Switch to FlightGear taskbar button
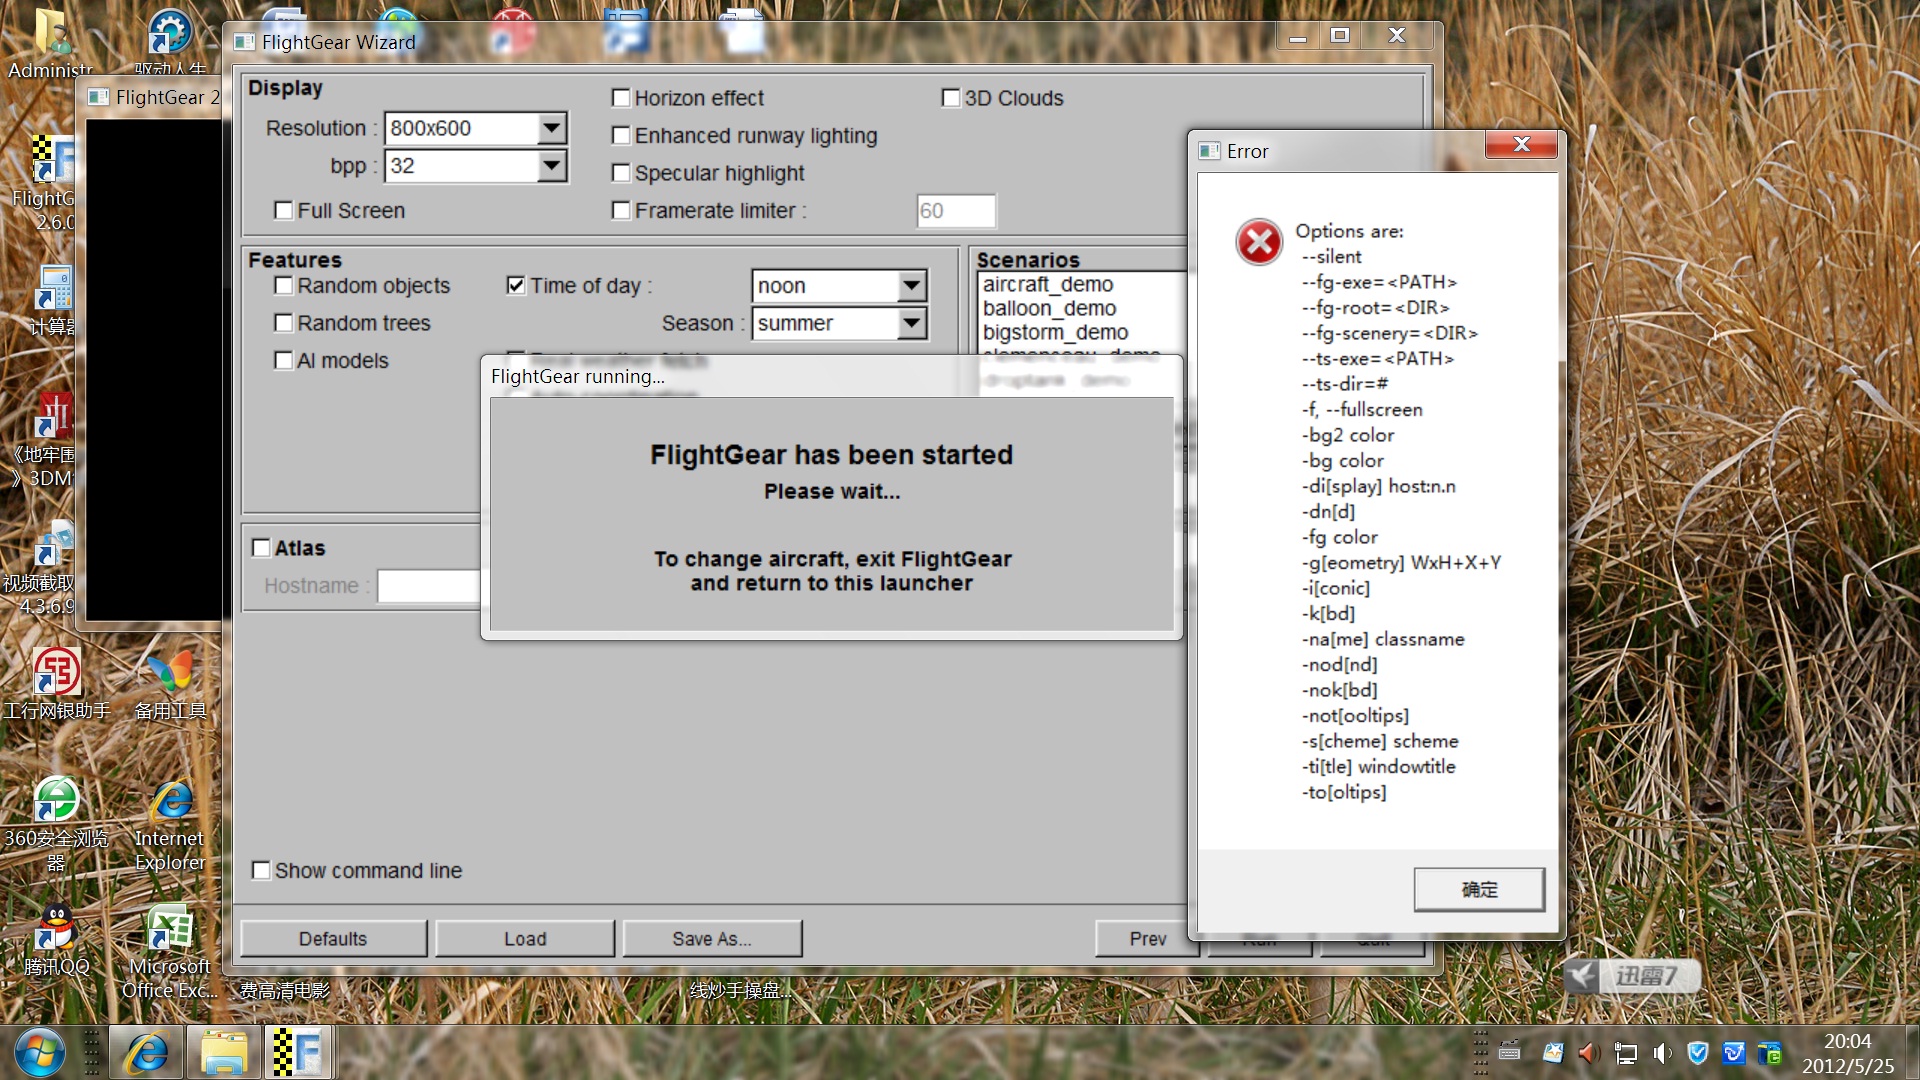 (297, 1053)
